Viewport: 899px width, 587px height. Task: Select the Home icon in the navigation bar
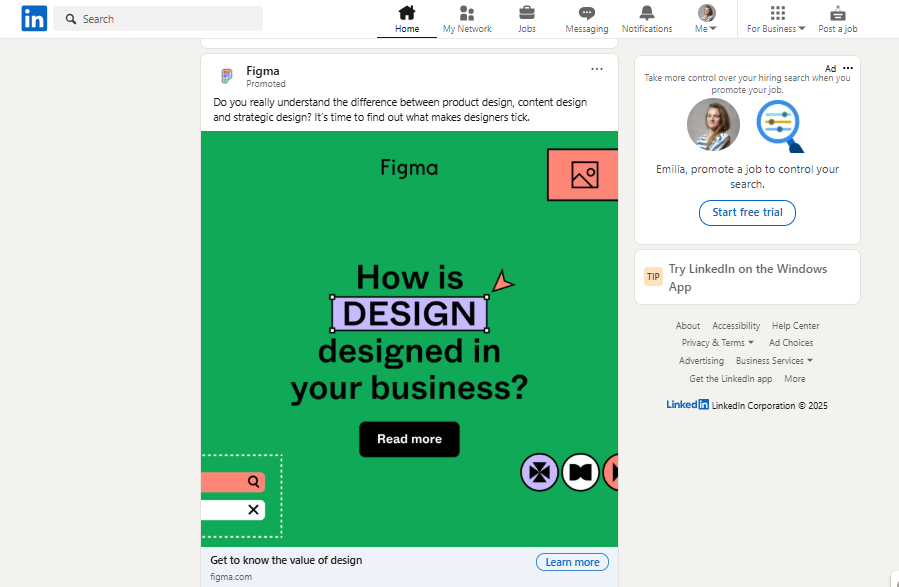406,13
